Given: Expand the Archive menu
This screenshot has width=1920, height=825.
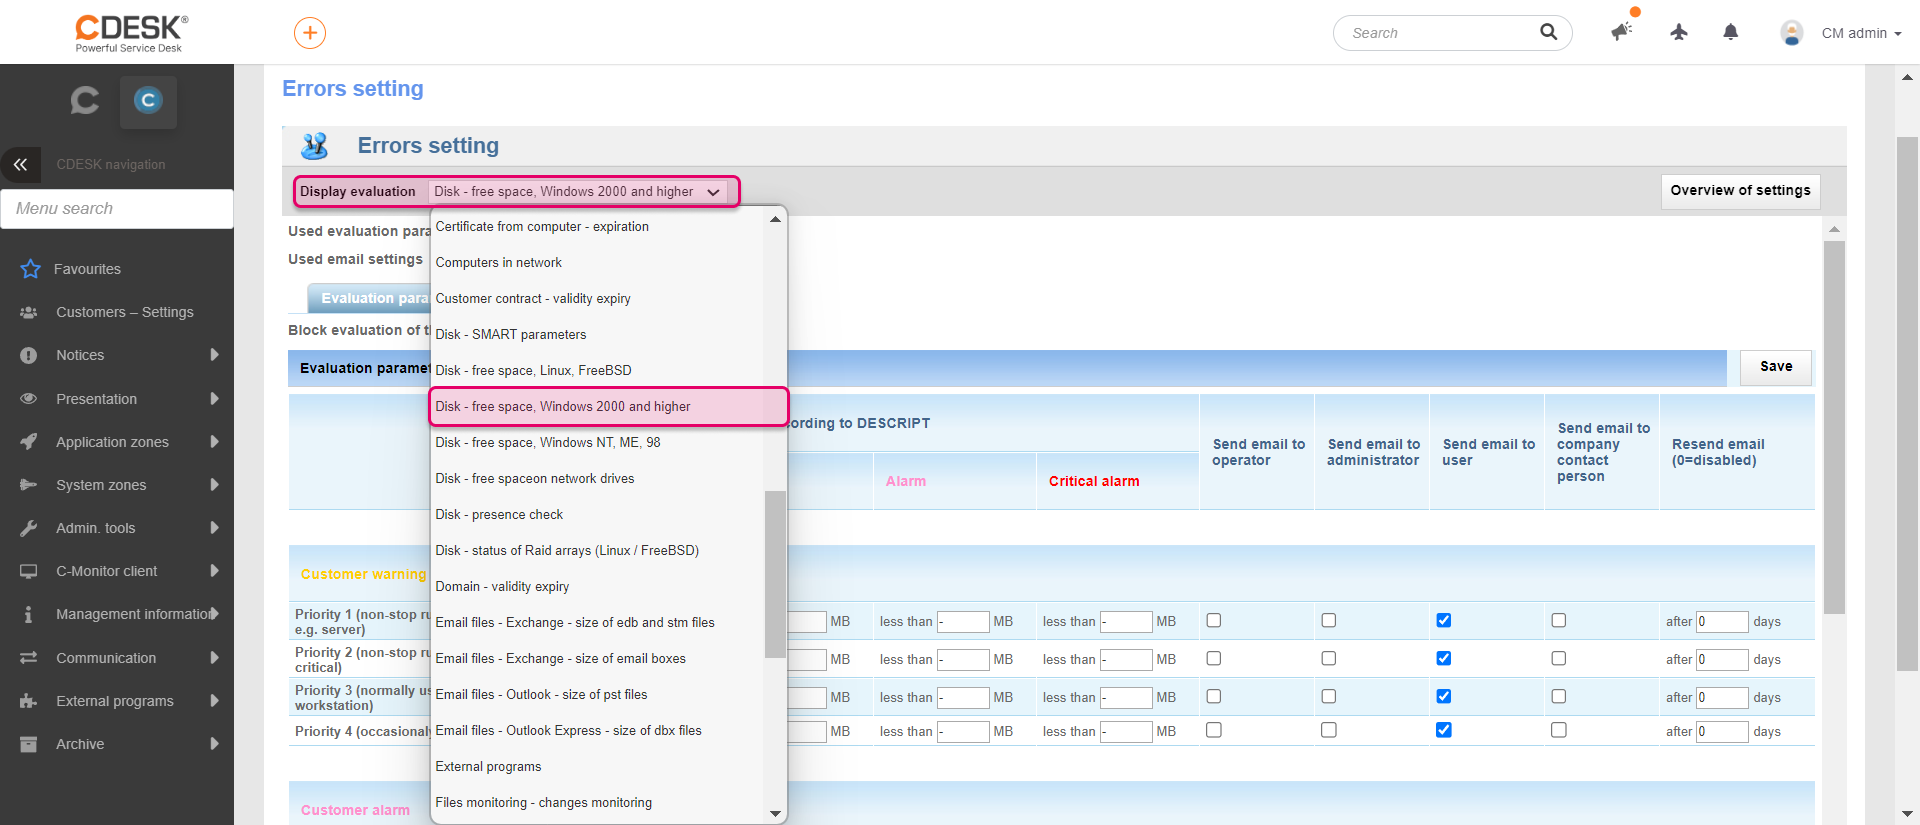Looking at the screenshot, I should click(x=214, y=744).
